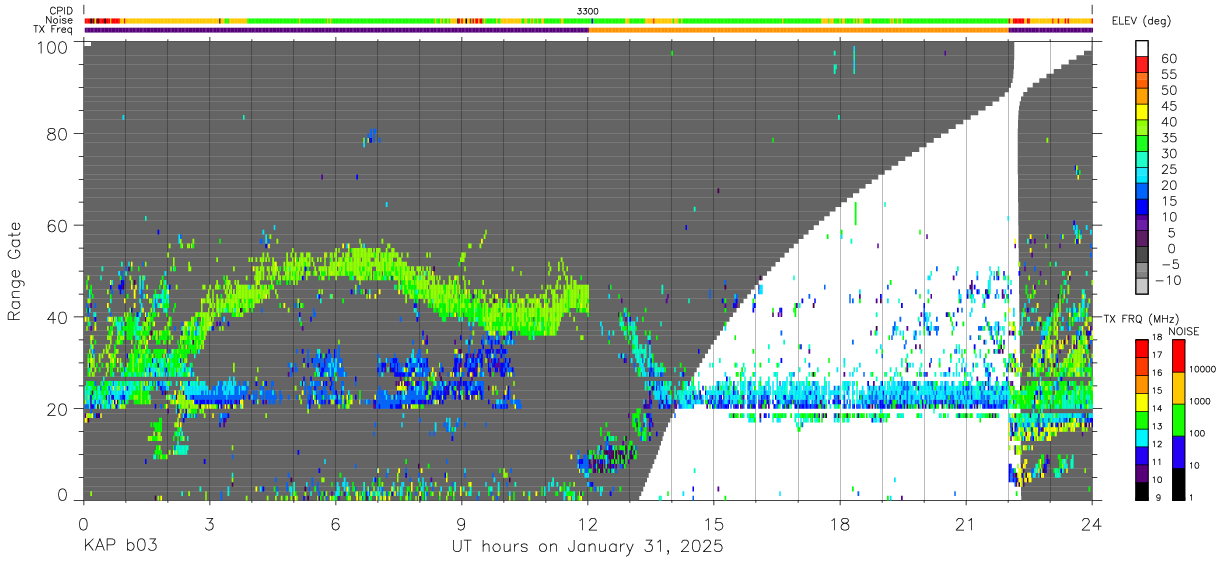
Task: Click the 20 tick label on Range Gate axis
Action: [x=58, y=409]
